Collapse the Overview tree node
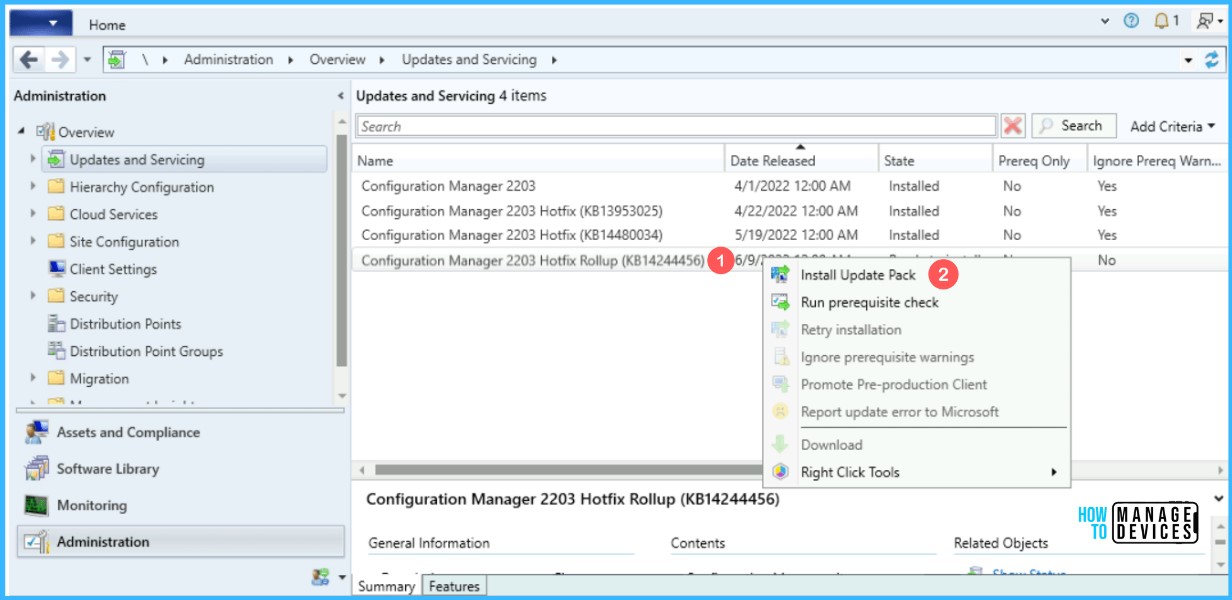This screenshot has height=600, width=1232. coord(22,132)
